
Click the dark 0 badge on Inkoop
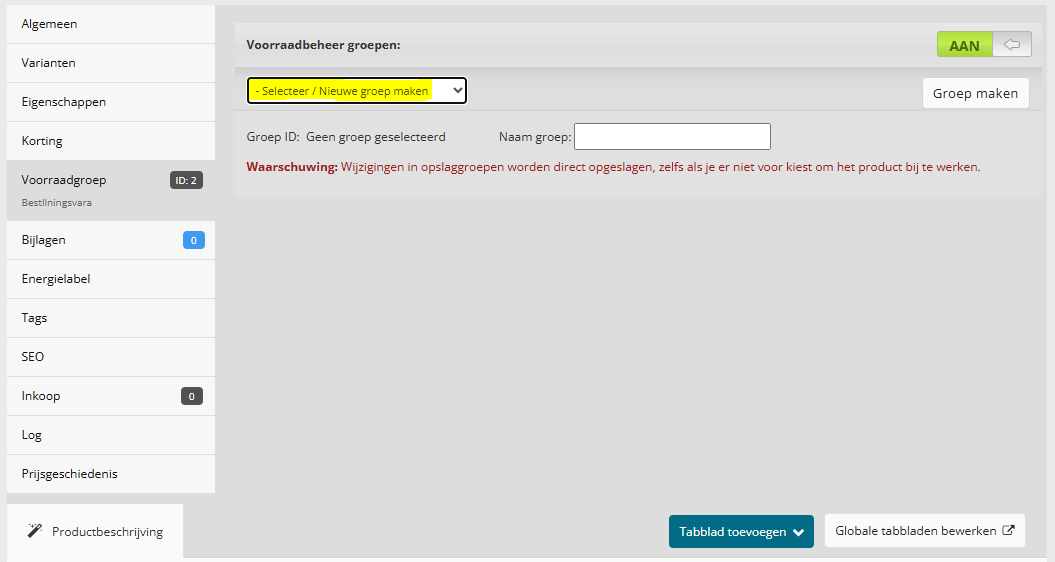(x=192, y=396)
